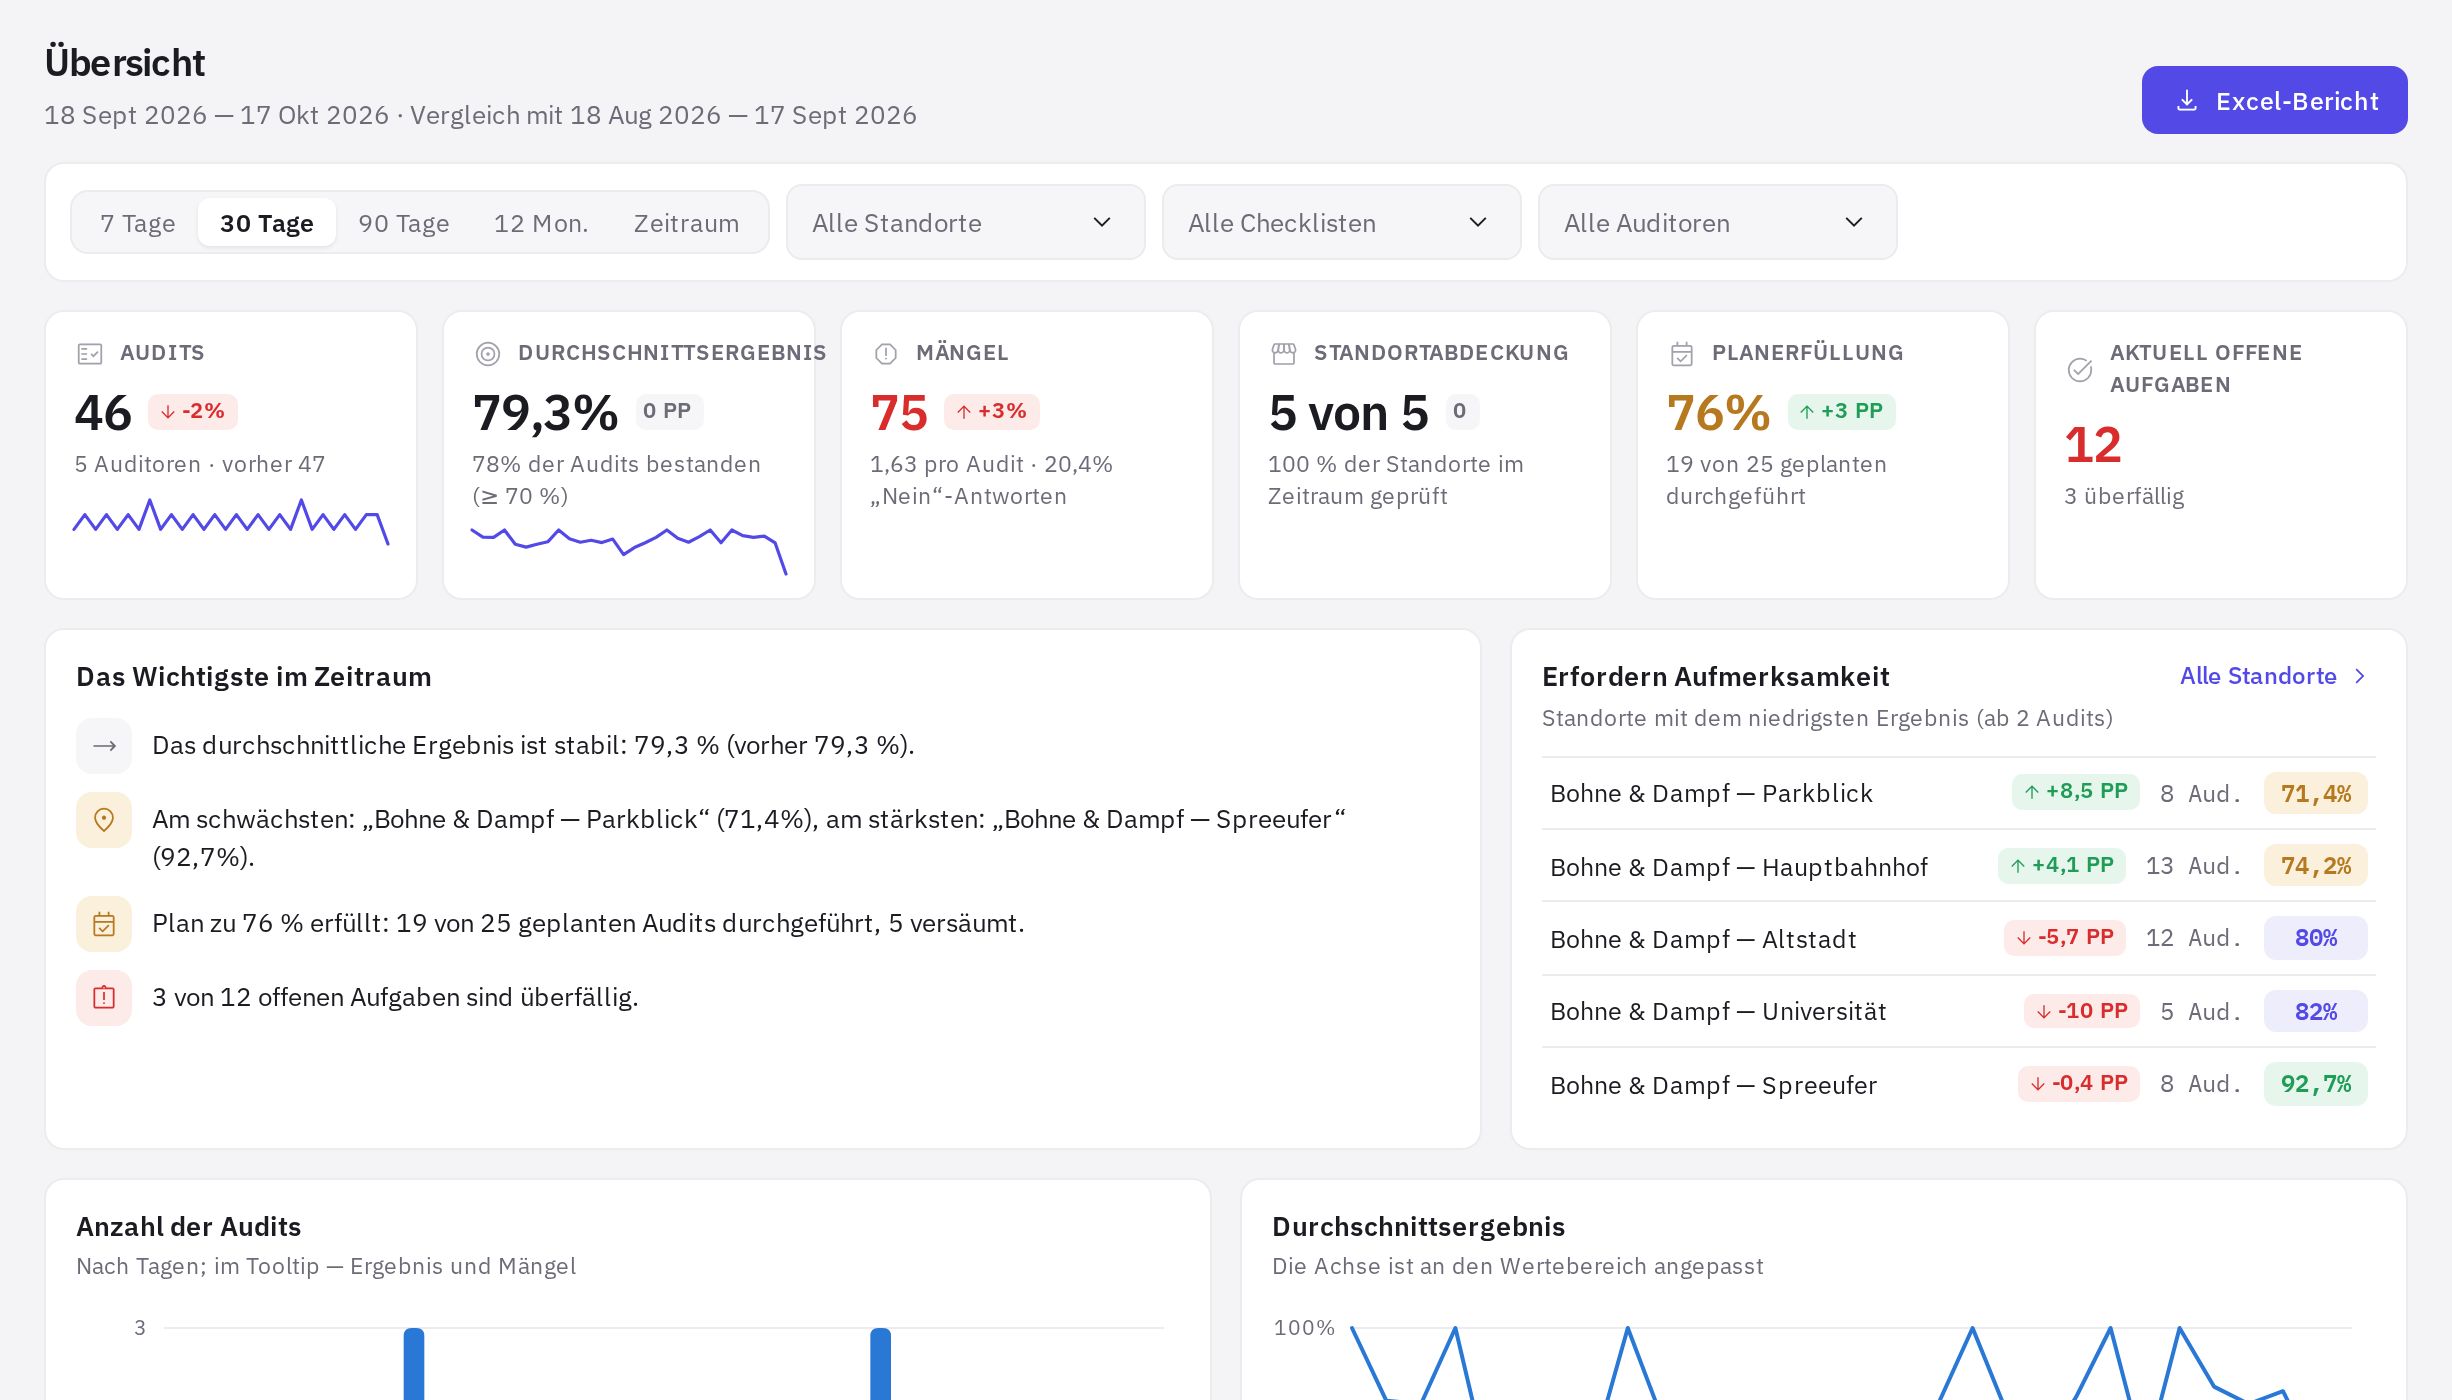Open the Bohne & Dampf — Parkblick row
2452x1400 pixels.
(x=1959, y=794)
